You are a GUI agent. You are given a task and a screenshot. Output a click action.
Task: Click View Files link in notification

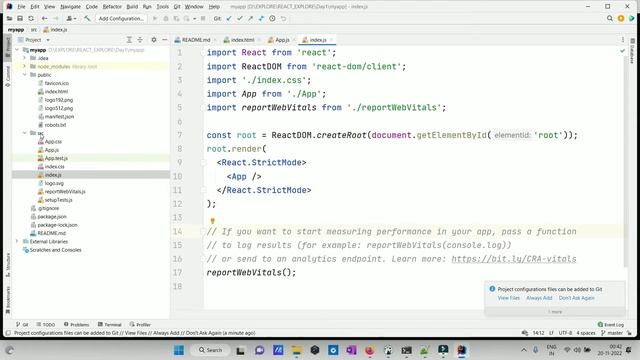pyautogui.click(x=509, y=298)
